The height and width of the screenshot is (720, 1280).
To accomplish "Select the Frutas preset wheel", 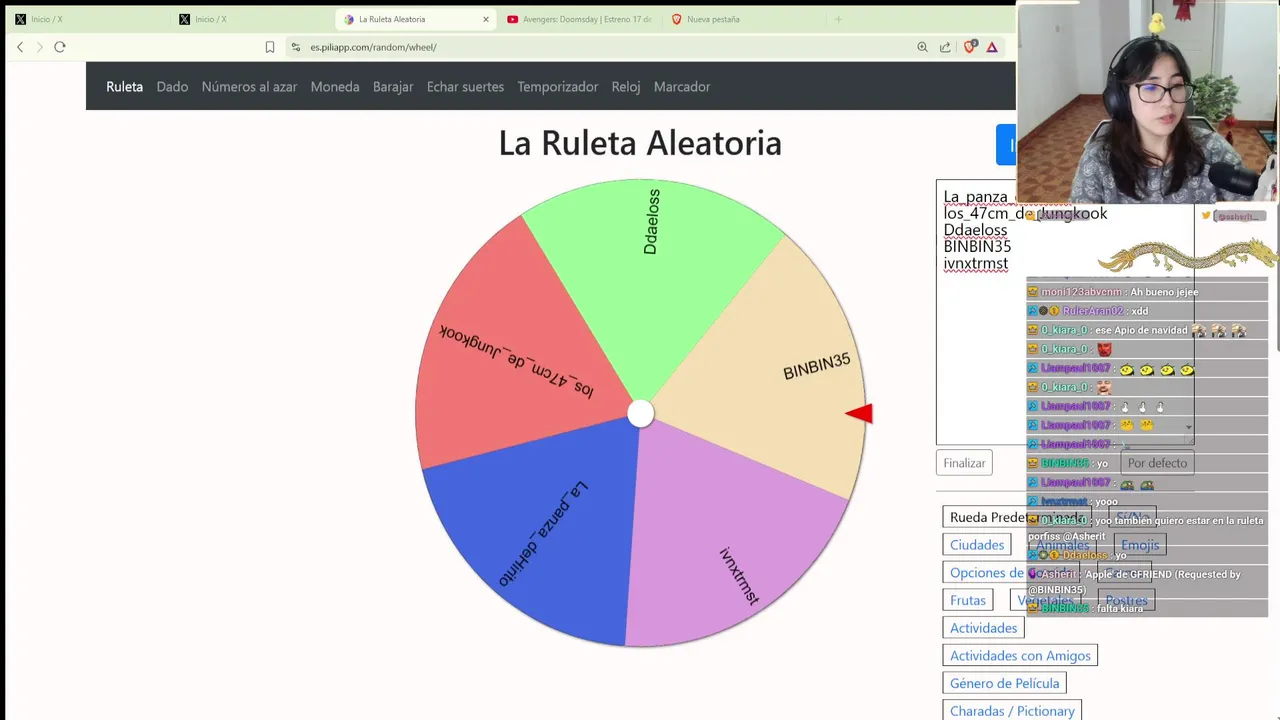I will pos(968,600).
